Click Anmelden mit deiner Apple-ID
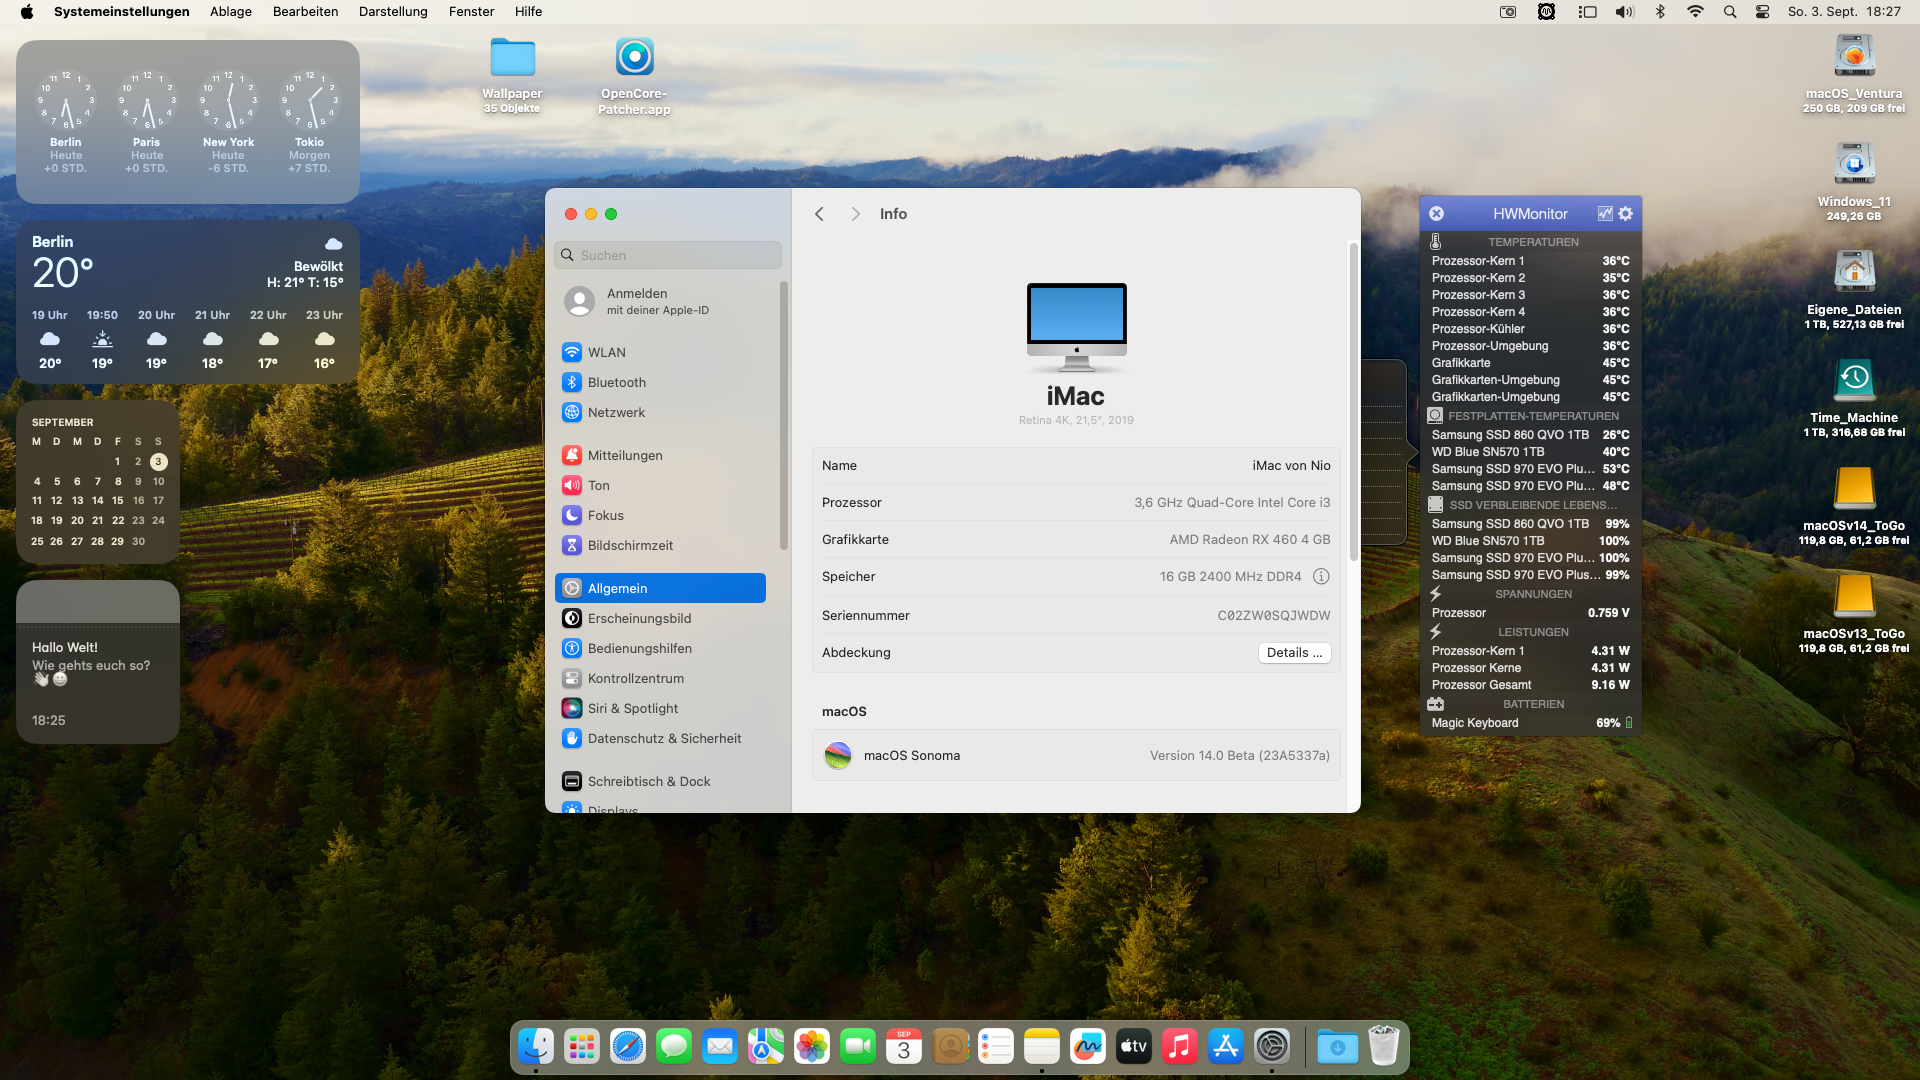The height and width of the screenshot is (1080, 1920). [x=660, y=301]
